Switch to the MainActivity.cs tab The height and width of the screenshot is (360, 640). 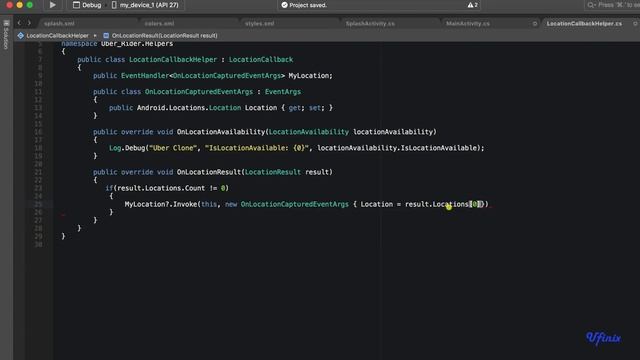click(x=468, y=24)
